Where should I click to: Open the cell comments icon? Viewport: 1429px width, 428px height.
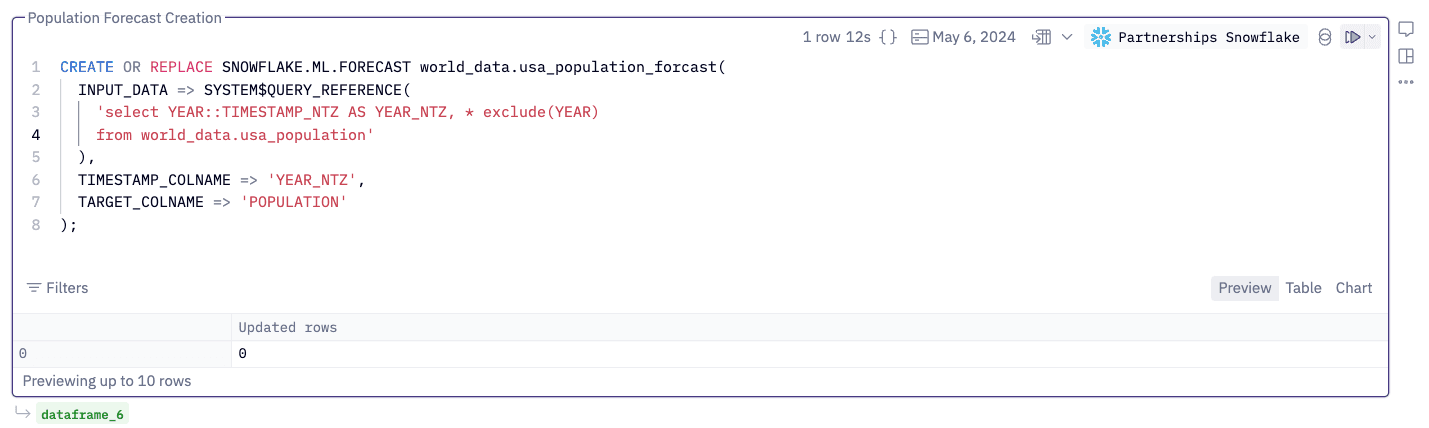pos(1406,29)
